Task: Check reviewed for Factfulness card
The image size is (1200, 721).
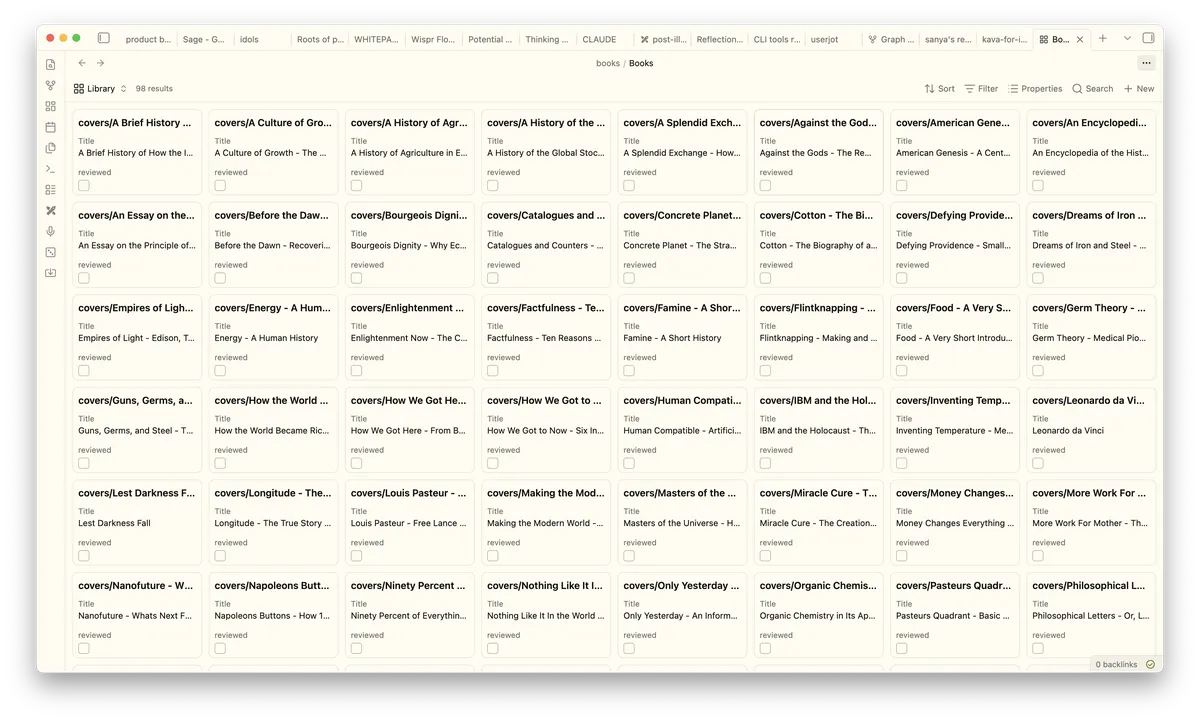Action: click(x=492, y=370)
